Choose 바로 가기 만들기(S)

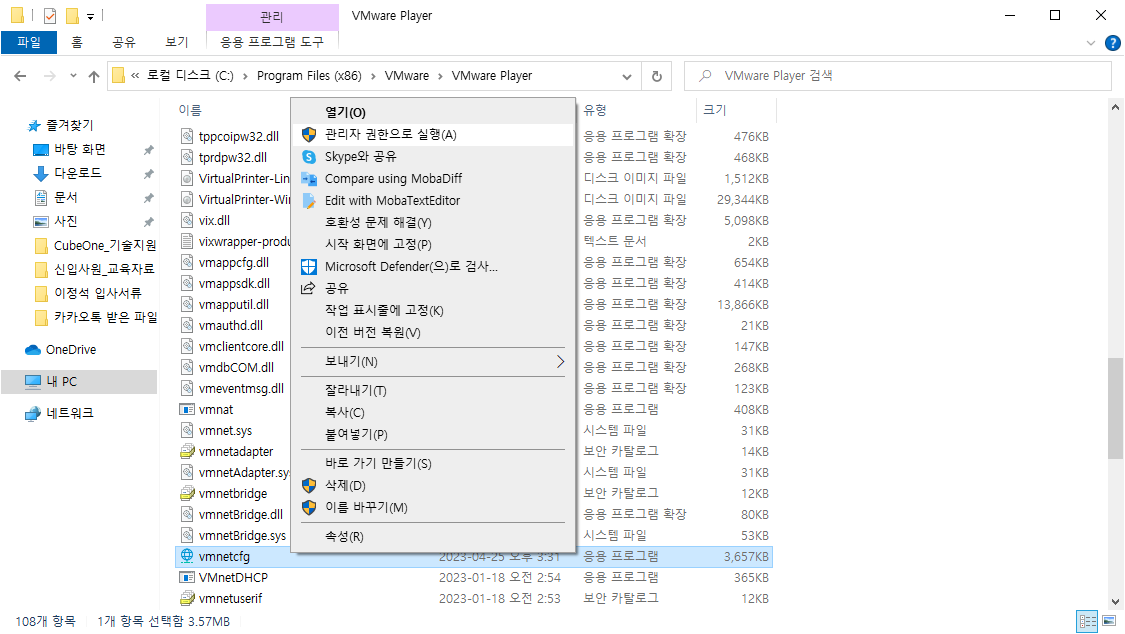pos(433,463)
